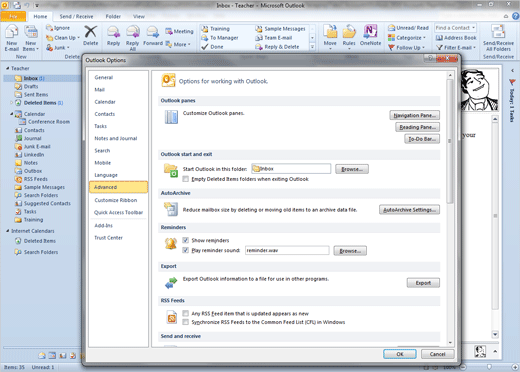The width and height of the screenshot is (520, 372).
Task: Browse for the Outlook startup folder
Action: click(x=352, y=169)
